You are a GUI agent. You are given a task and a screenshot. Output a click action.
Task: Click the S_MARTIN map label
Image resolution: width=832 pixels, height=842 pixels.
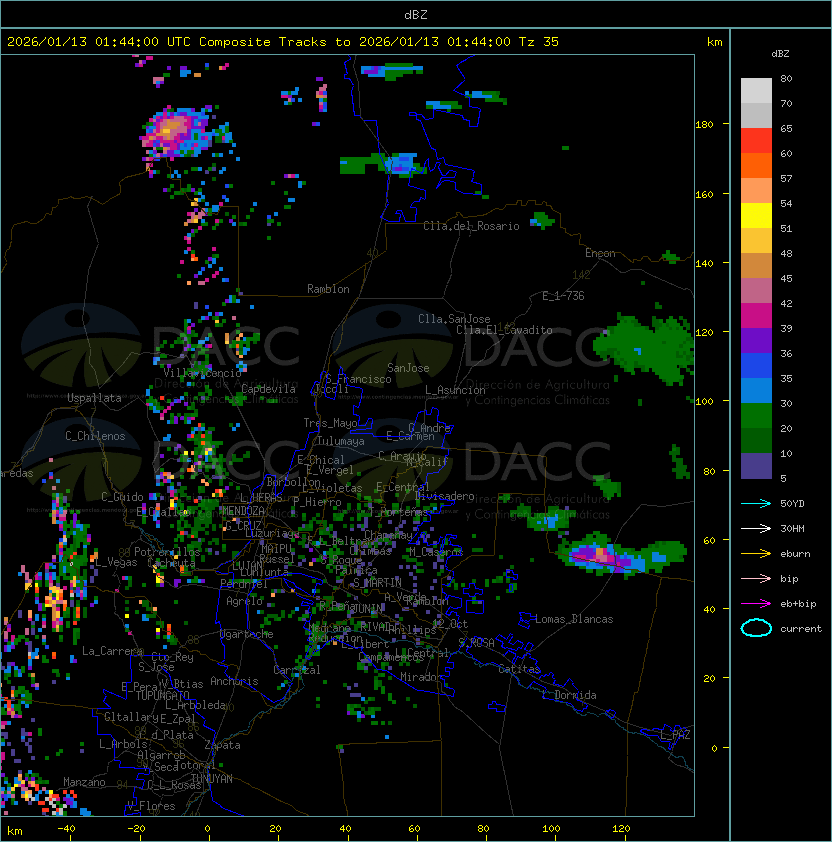coord(377,583)
